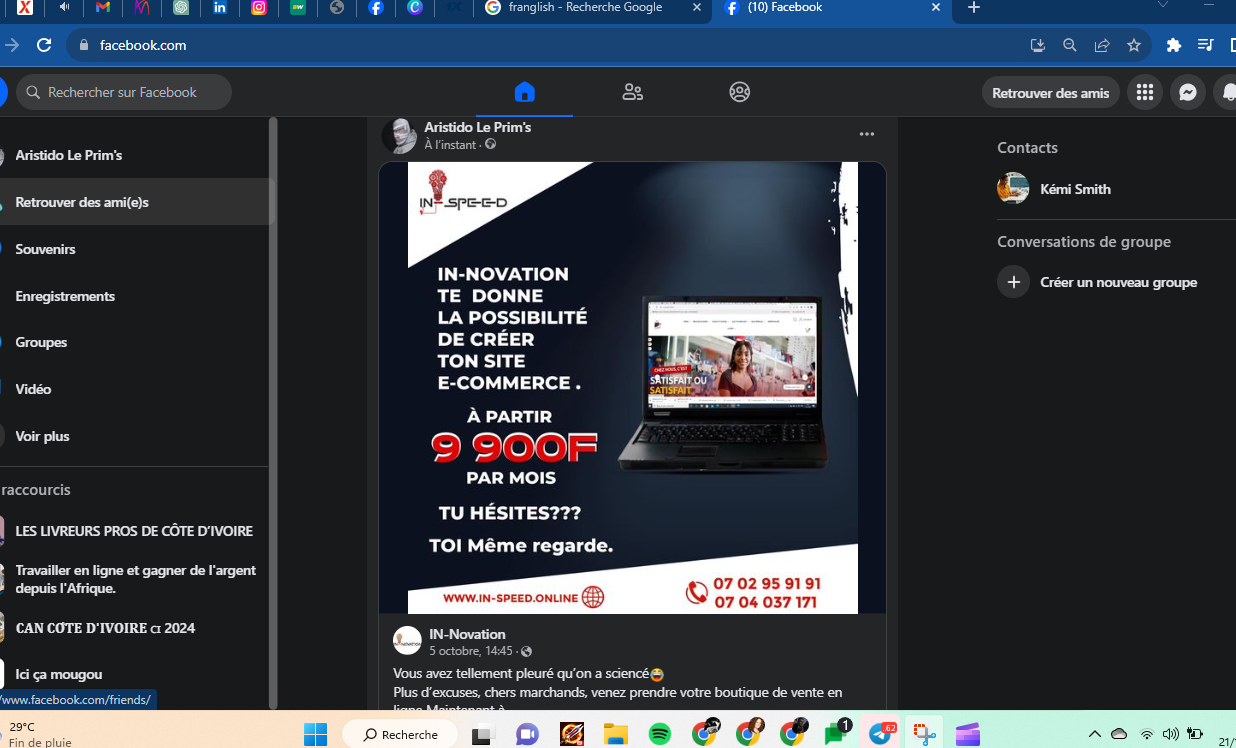Open the Chrome extensions puzzle icon

point(1174,45)
